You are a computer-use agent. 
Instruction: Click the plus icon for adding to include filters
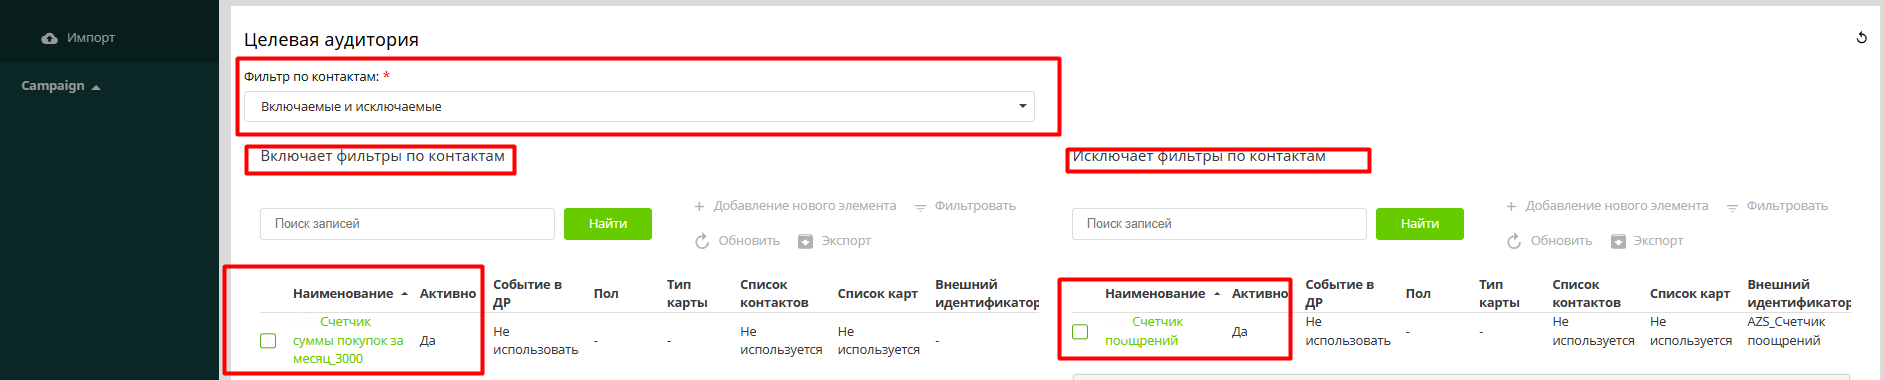tap(700, 206)
